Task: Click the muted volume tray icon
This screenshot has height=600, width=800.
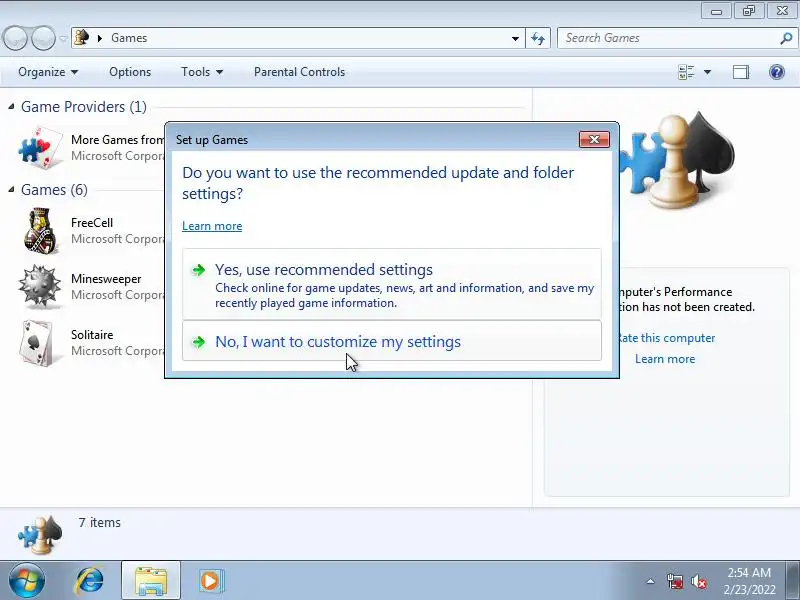Action: coord(698,581)
